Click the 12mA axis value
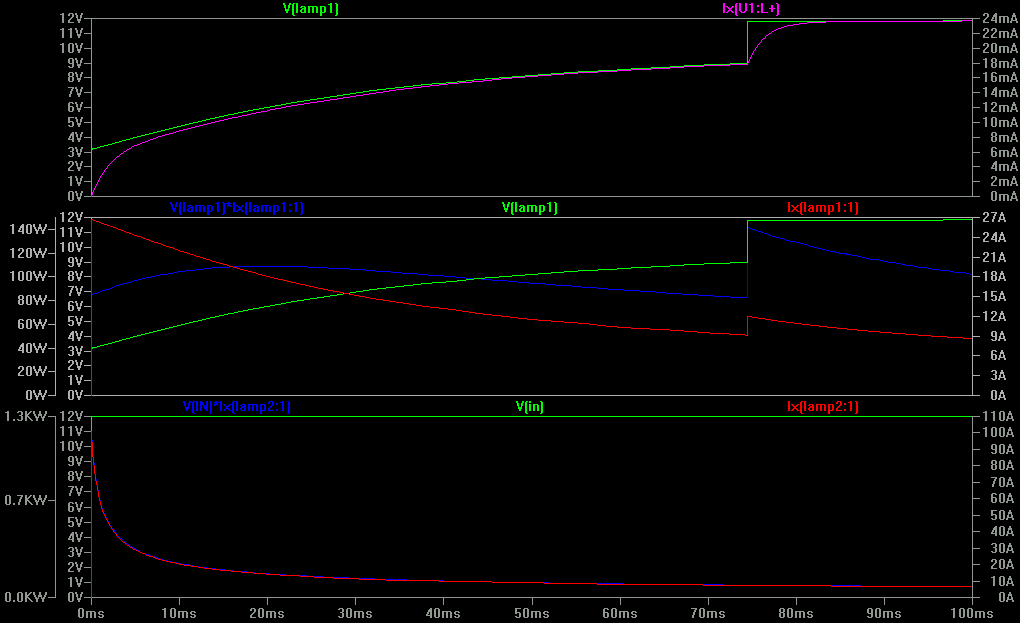1020x623 pixels. [1000, 107]
